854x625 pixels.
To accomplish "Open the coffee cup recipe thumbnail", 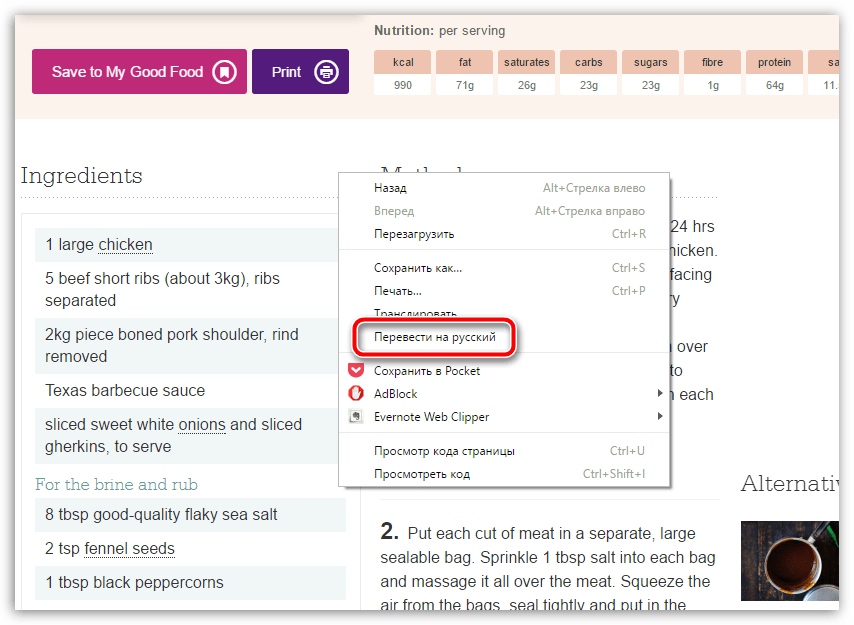I will (789, 560).
